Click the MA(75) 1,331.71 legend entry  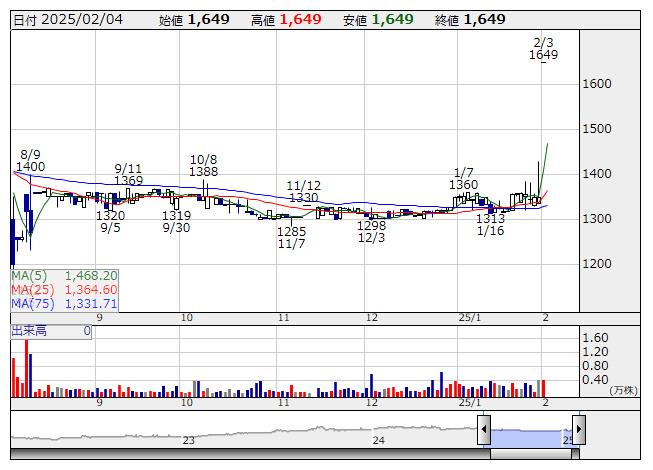pyautogui.click(x=65, y=303)
